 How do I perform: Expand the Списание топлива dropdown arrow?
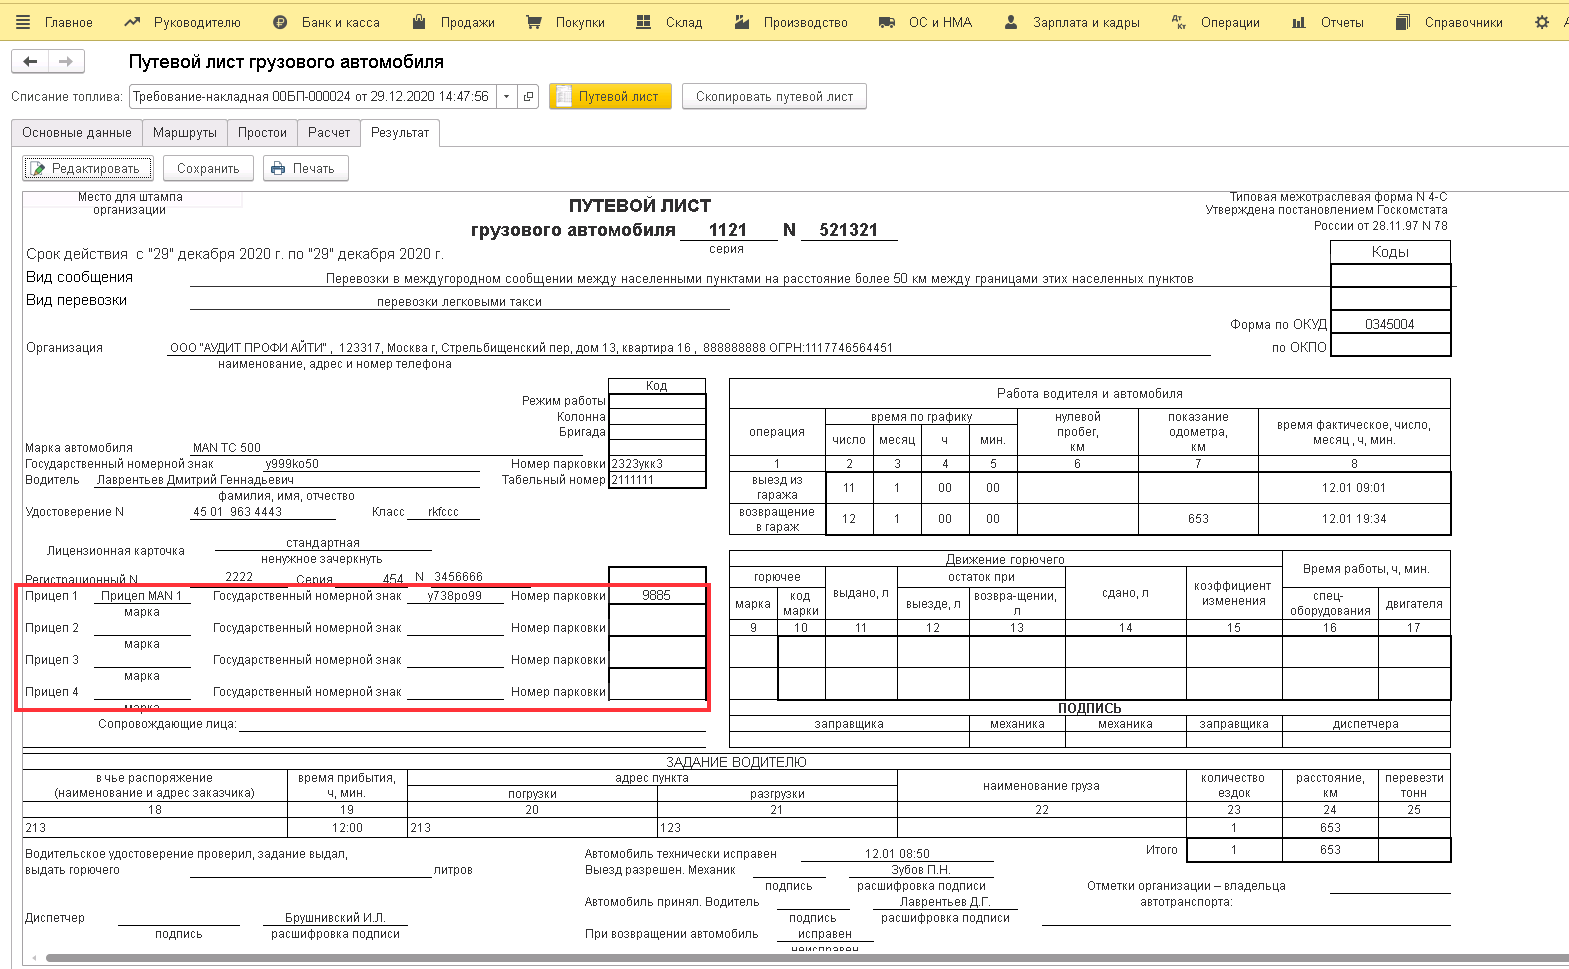(x=507, y=97)
